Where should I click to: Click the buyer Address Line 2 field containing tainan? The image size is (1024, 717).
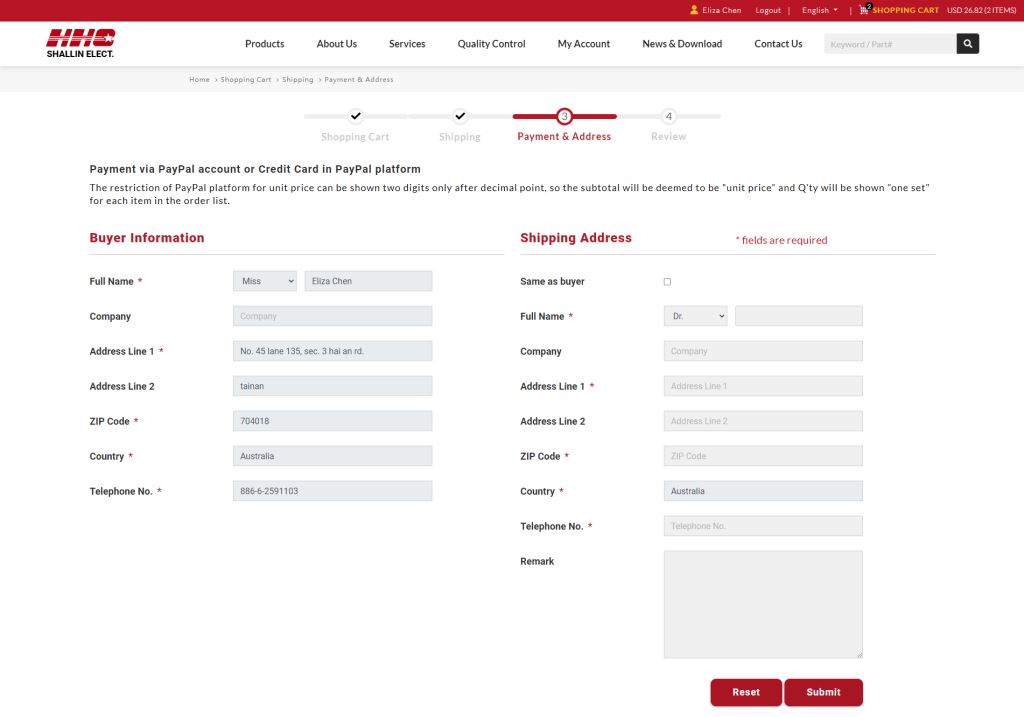click(332, 386)
